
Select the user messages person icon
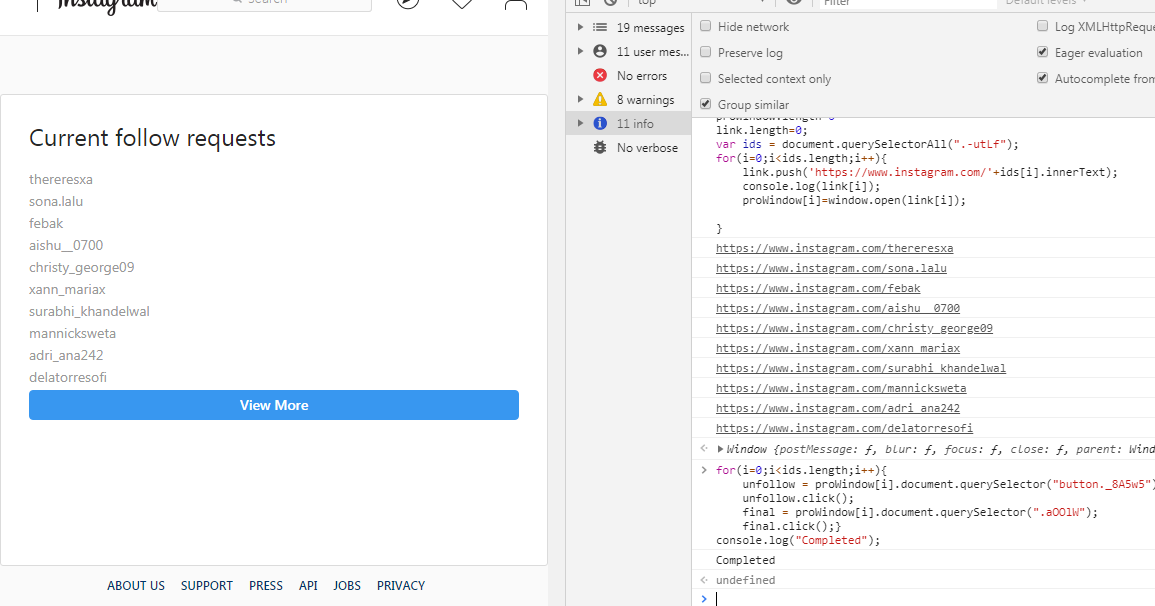(600, 52)
